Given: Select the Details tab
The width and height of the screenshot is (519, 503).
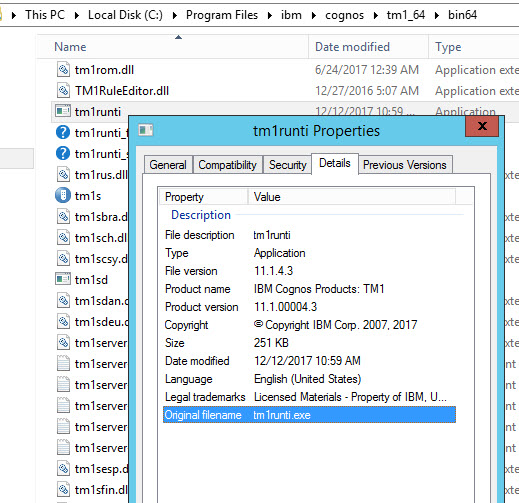Looking at the screenshot, I should (x=335, y=163).
